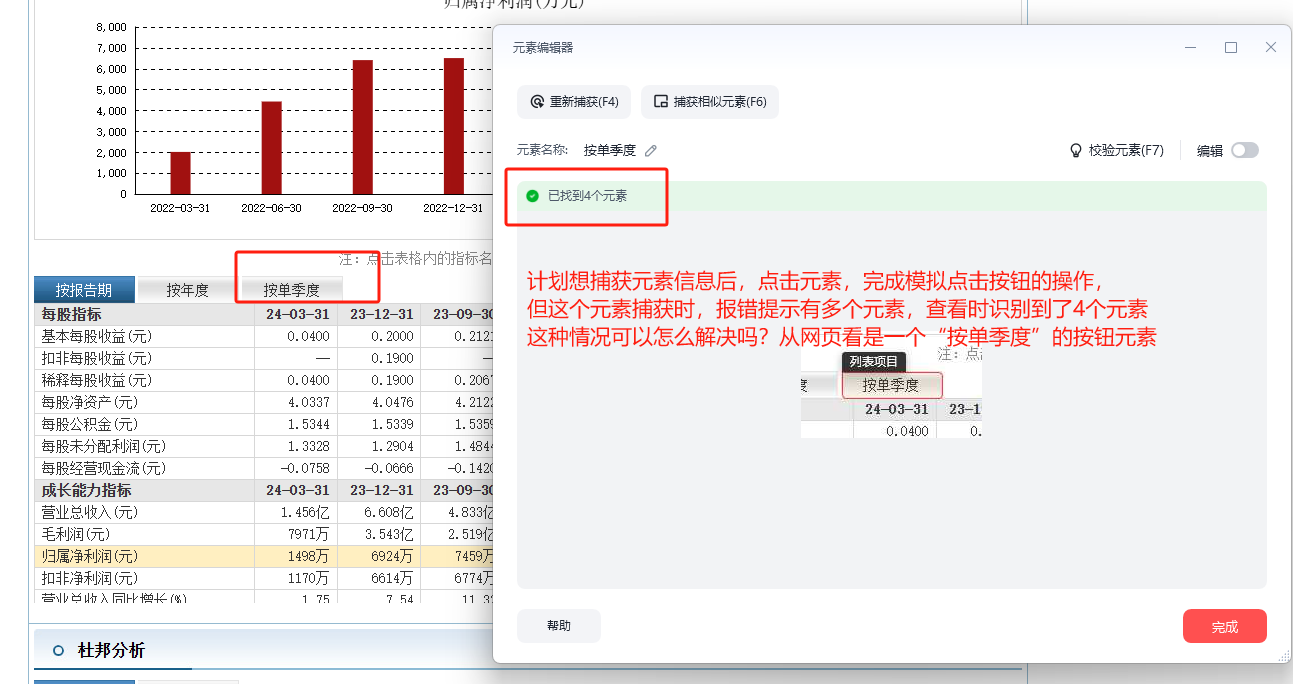Click the 2022-12-31 bar in chart

[454, 126]
